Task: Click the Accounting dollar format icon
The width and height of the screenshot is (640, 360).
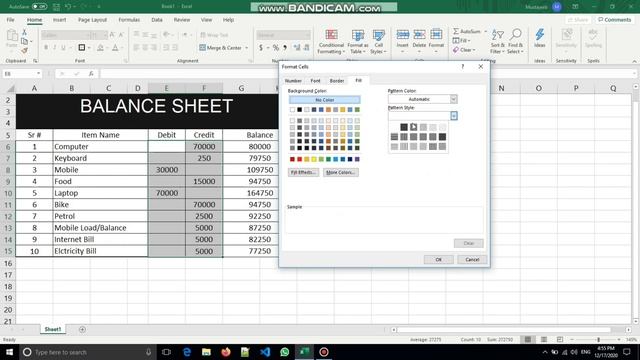Action: click(x=261, y=48)
